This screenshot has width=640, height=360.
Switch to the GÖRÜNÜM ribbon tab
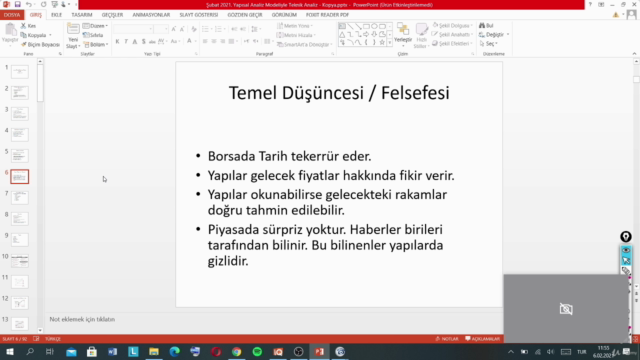pos(284,15)
